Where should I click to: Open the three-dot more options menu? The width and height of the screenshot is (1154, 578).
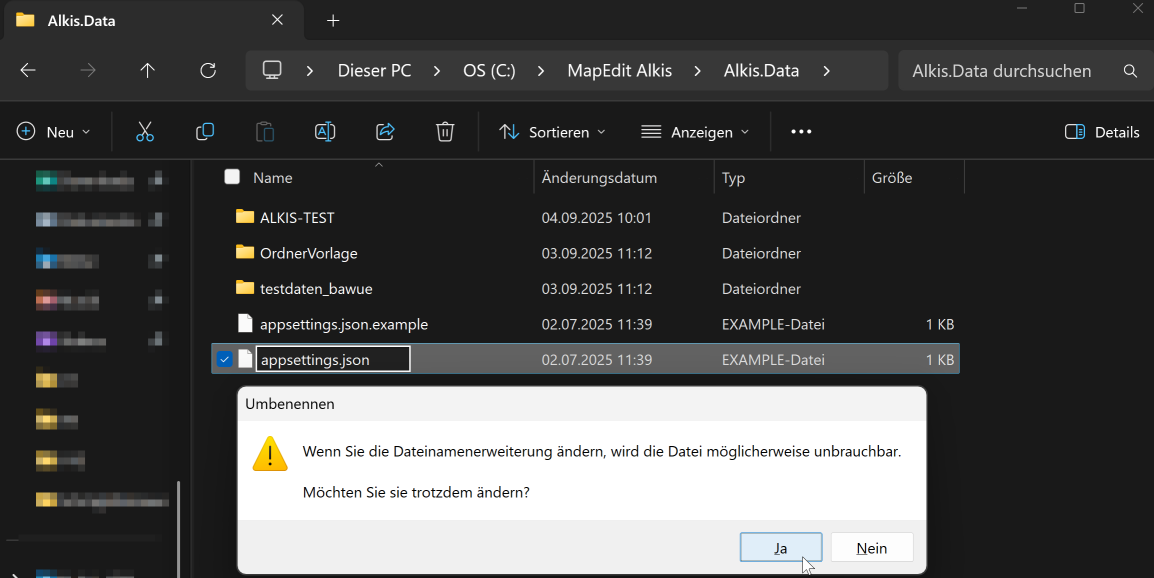point(801,132)
